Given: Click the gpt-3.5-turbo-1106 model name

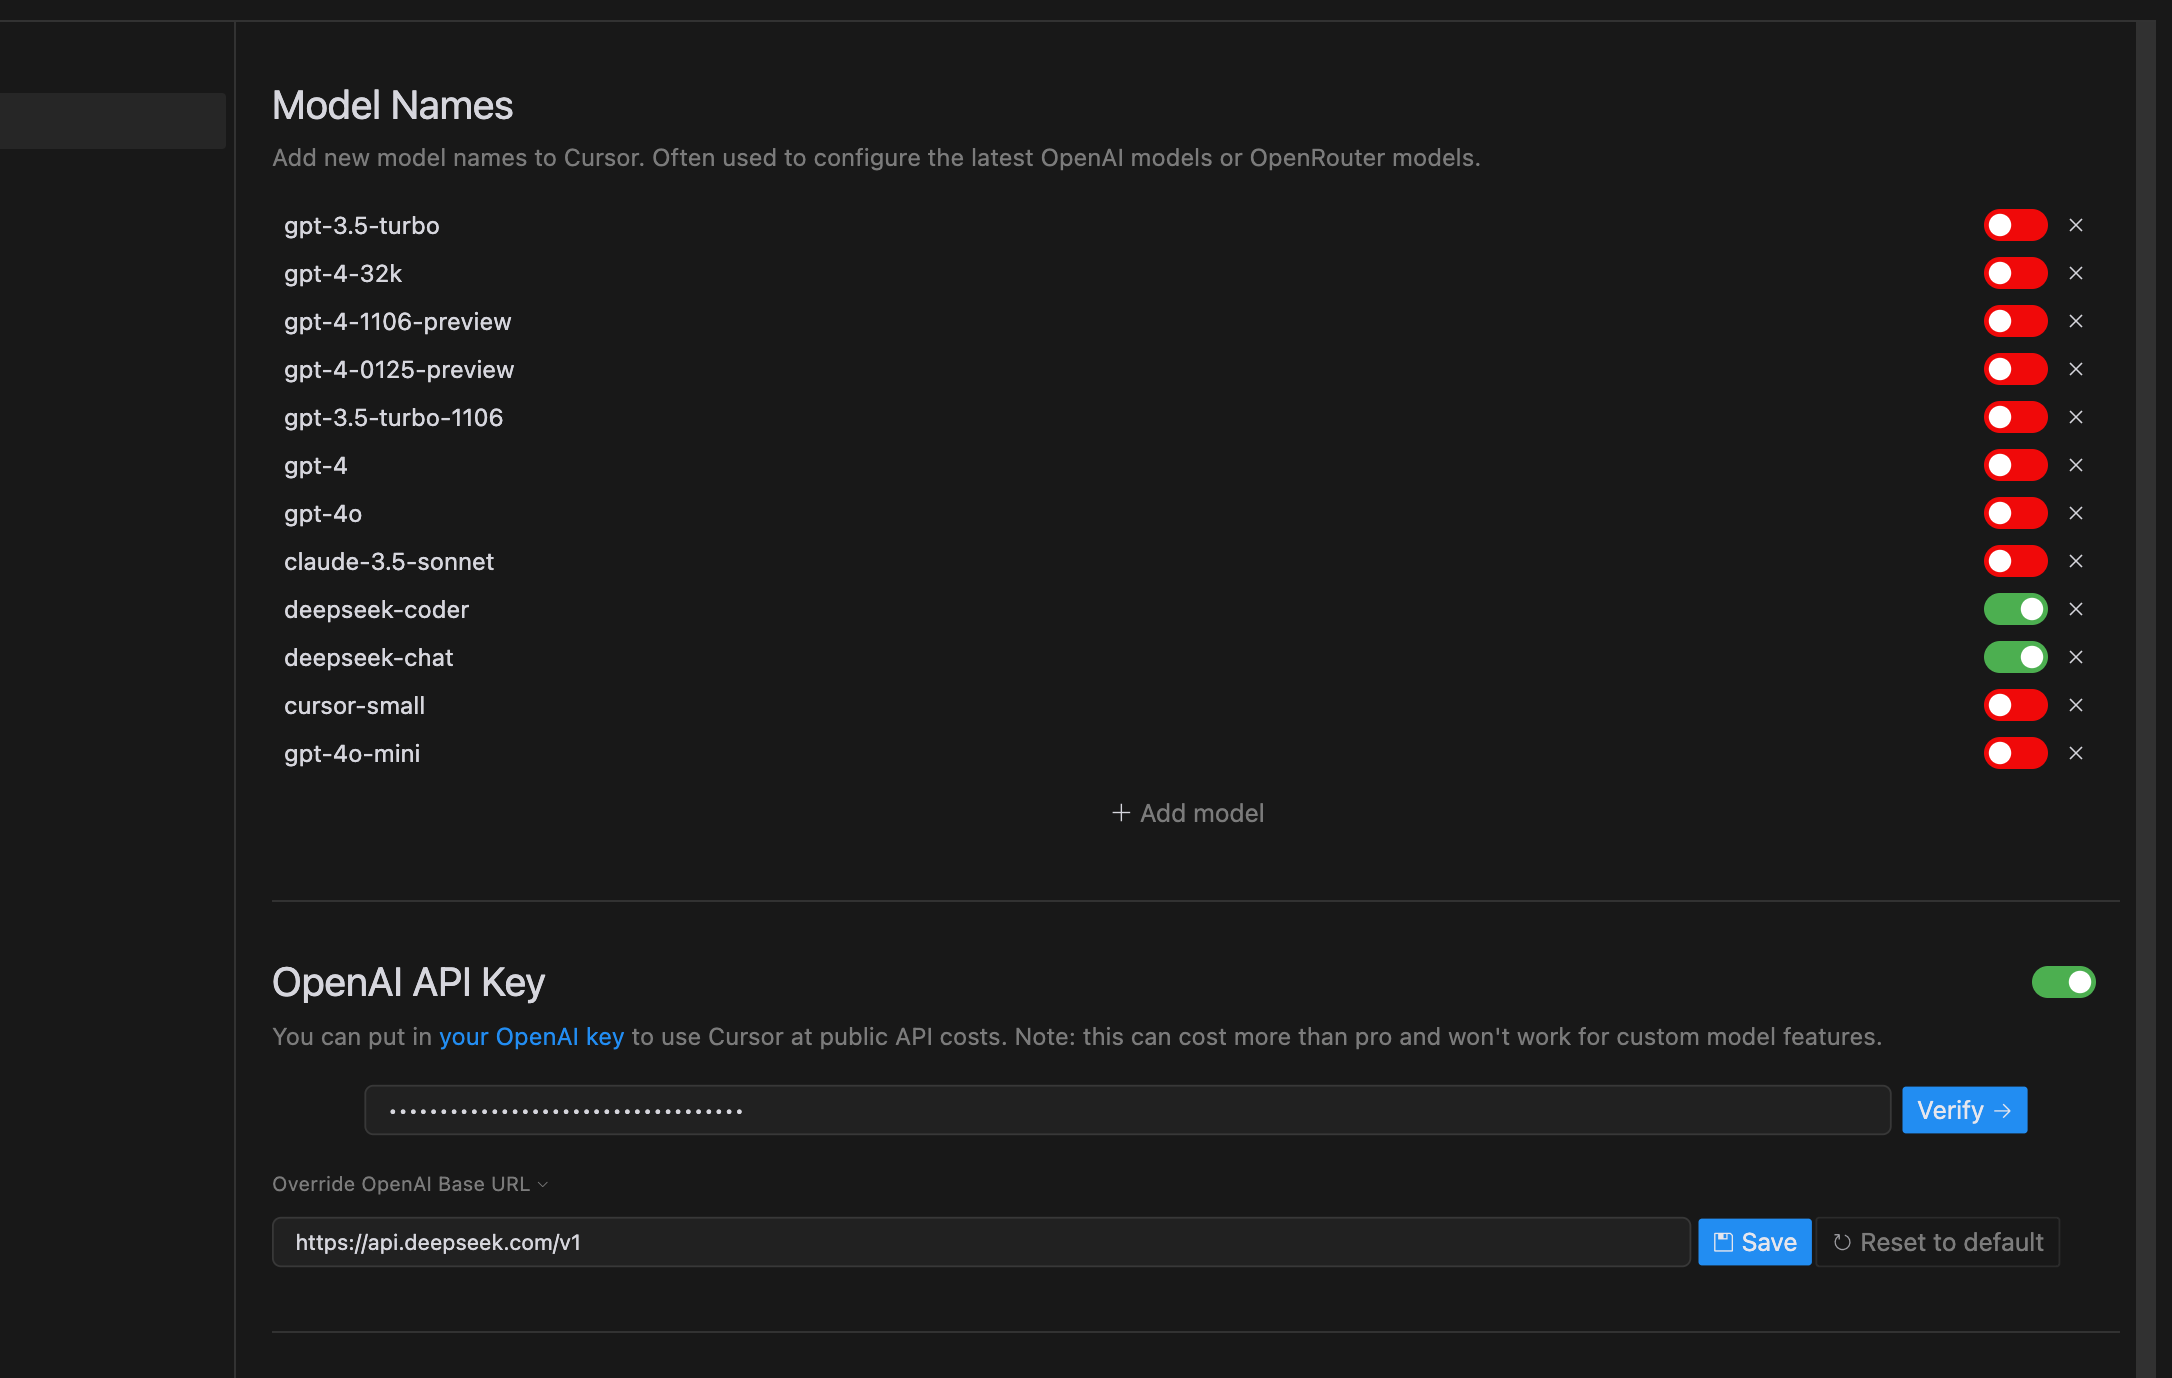Looking at the screenshot, I should click(x=393, y=418).
